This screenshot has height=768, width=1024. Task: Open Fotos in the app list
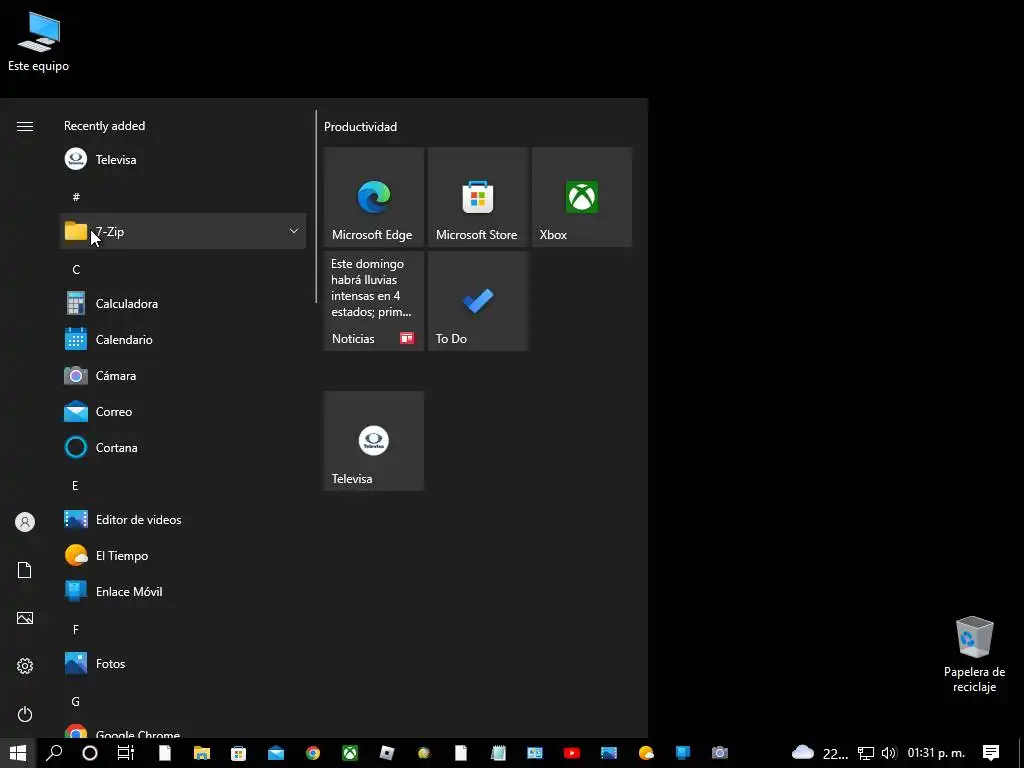(183, 664)
